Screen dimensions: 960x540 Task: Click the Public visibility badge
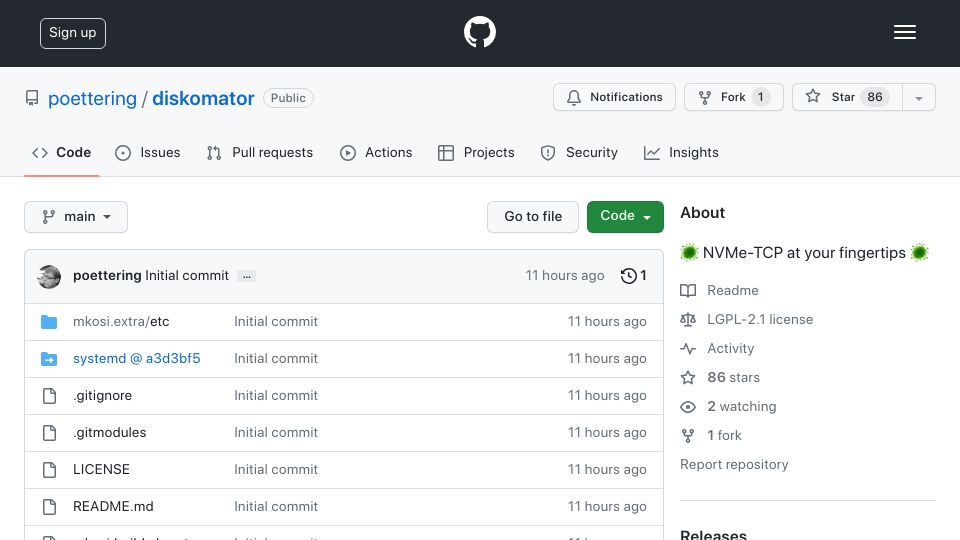(288, 98)
